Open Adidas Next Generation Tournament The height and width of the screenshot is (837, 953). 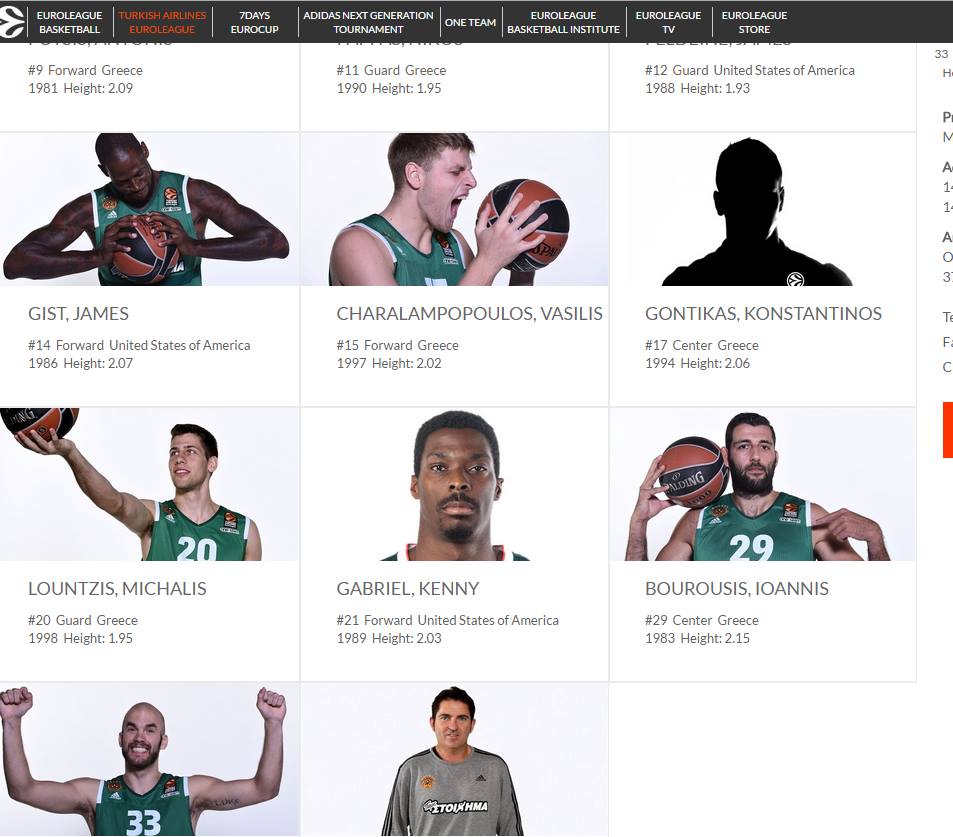pyautogui.click(x=368, y=22)
